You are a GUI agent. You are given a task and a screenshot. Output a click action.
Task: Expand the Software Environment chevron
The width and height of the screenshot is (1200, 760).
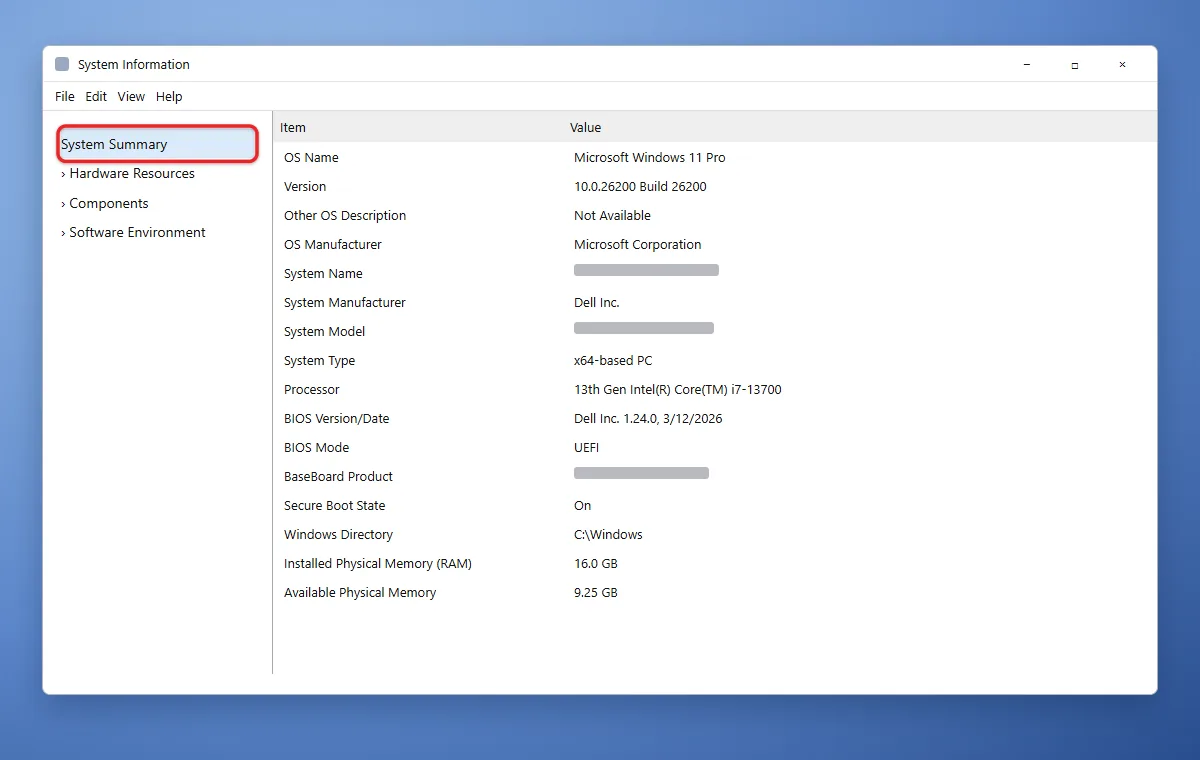point(63,233)
